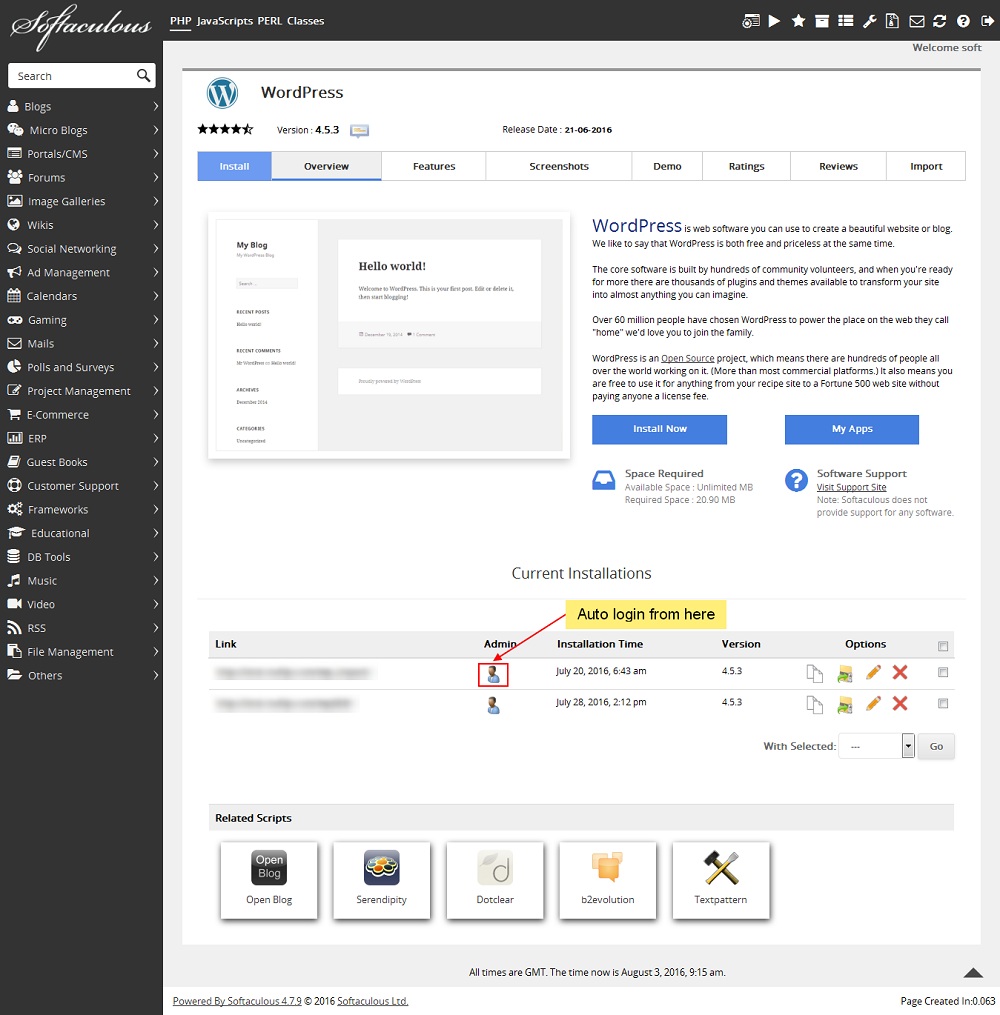Edit the July 20, 2016 installation with pencil icon
The height and width of the screenshot is (1015, 1000).
point(873,673)
